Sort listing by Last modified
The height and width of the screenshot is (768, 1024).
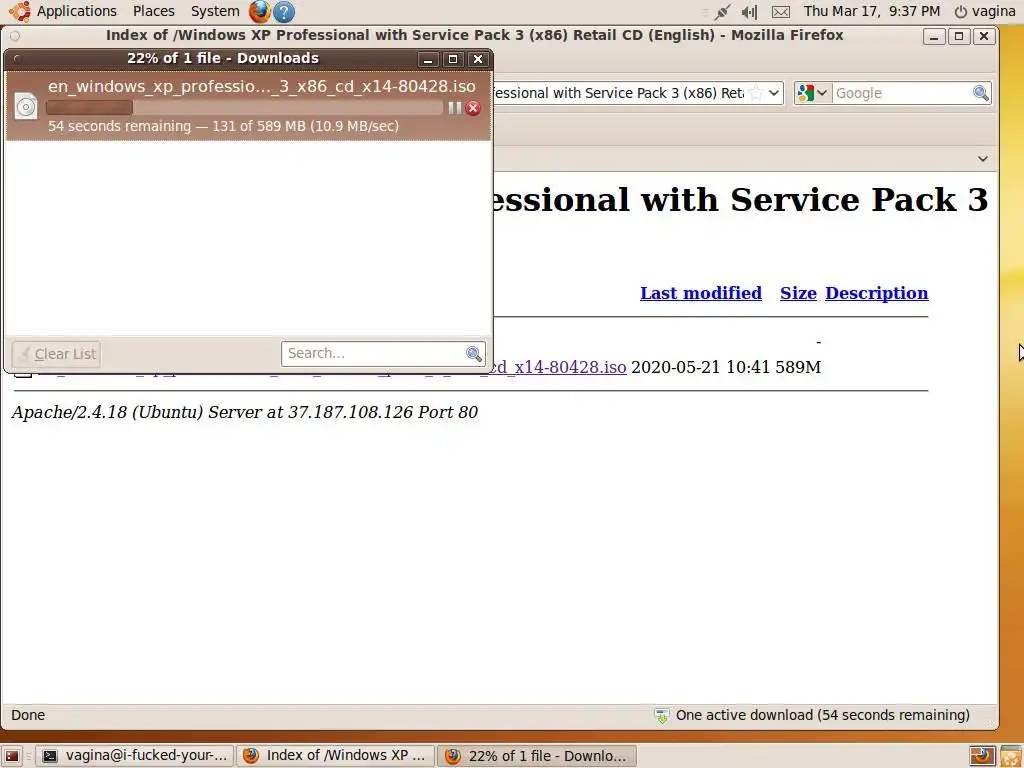(x=701, y=293)
